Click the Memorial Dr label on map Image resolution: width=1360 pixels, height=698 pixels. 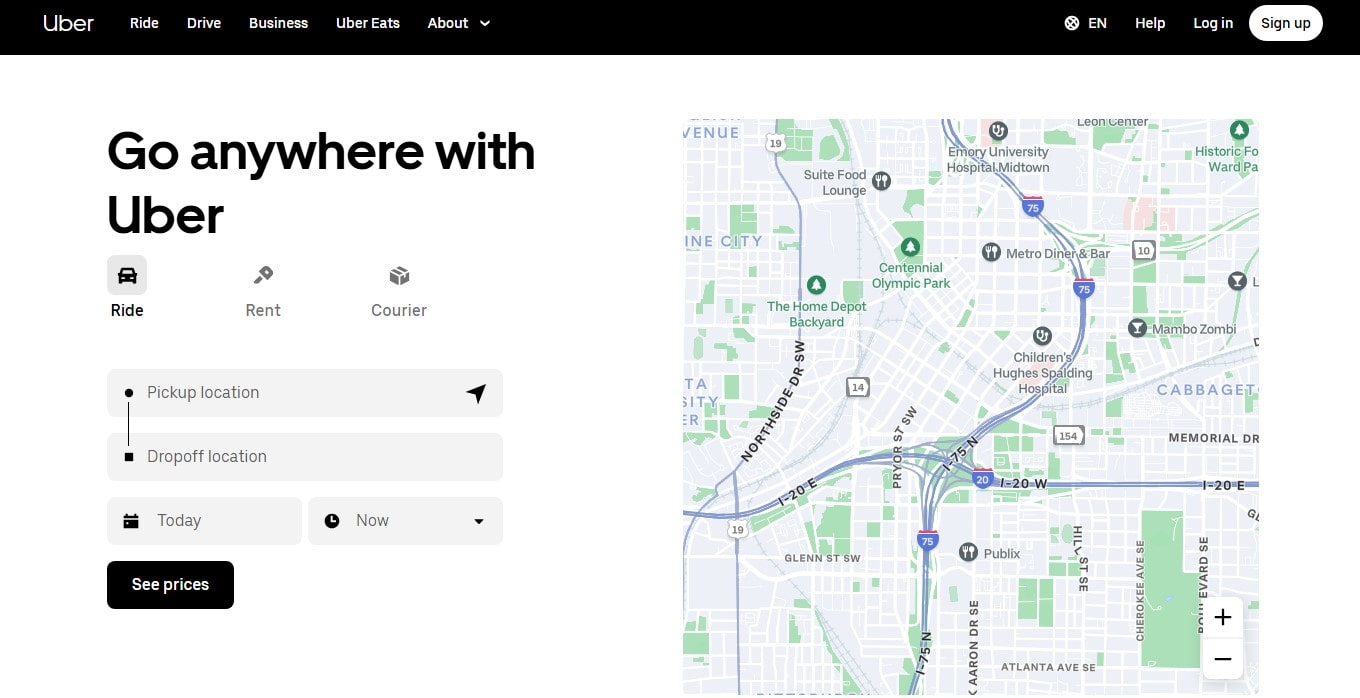coord(1214,438)
